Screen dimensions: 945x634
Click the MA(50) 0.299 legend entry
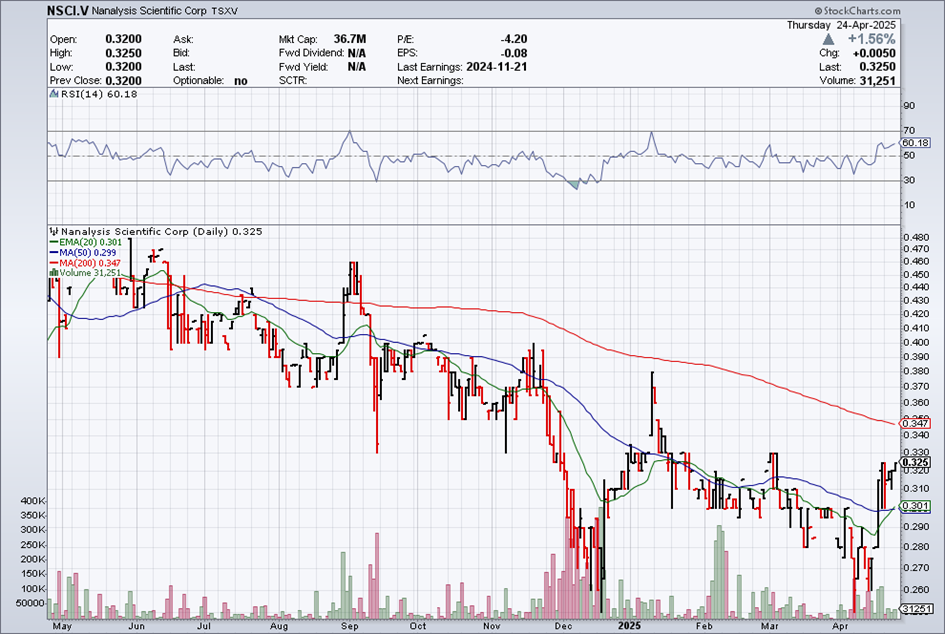click(83, 253)
